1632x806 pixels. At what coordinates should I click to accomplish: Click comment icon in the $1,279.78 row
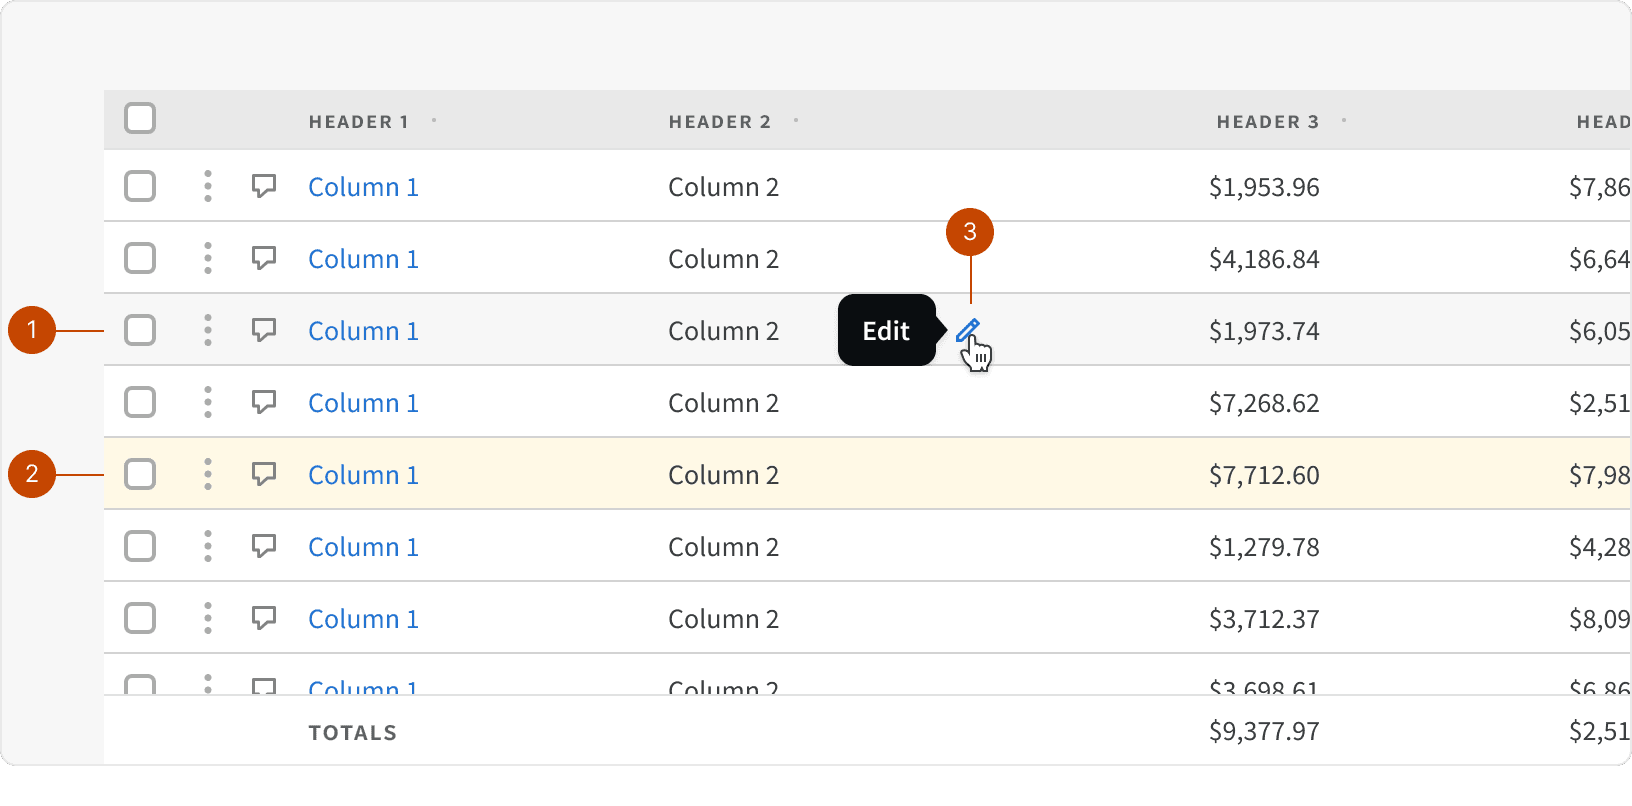click(264, 546)
